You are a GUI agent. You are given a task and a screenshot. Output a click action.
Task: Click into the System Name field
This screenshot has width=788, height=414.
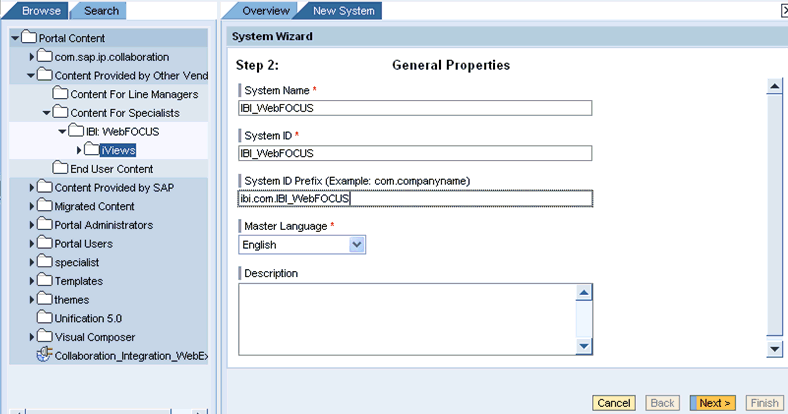[415, 108]
